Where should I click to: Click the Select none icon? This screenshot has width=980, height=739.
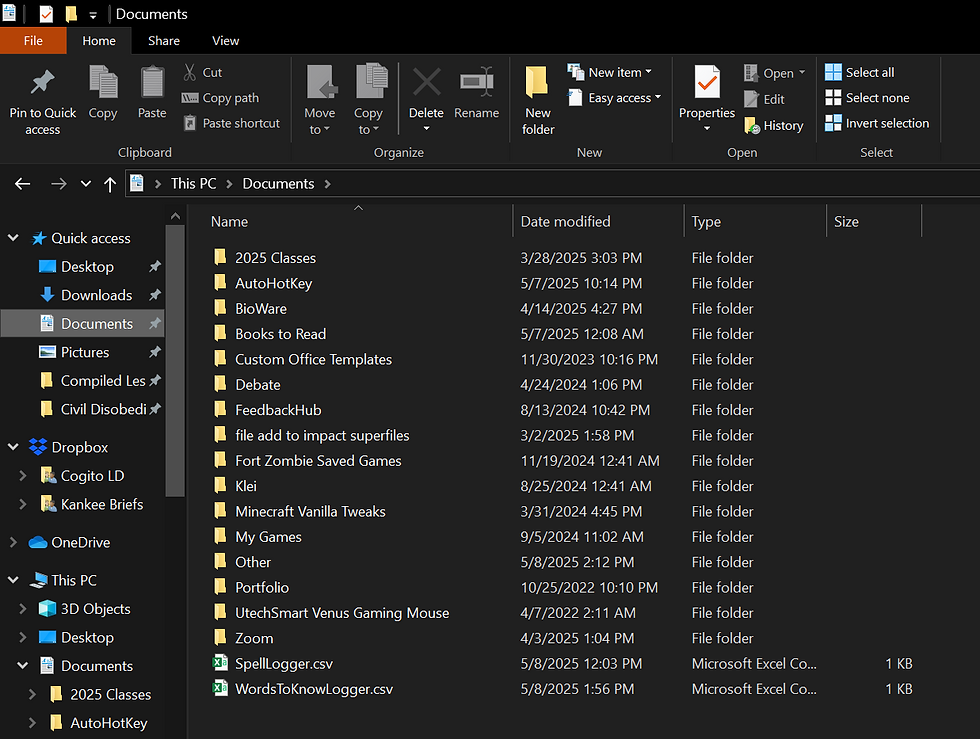(832, 98)
